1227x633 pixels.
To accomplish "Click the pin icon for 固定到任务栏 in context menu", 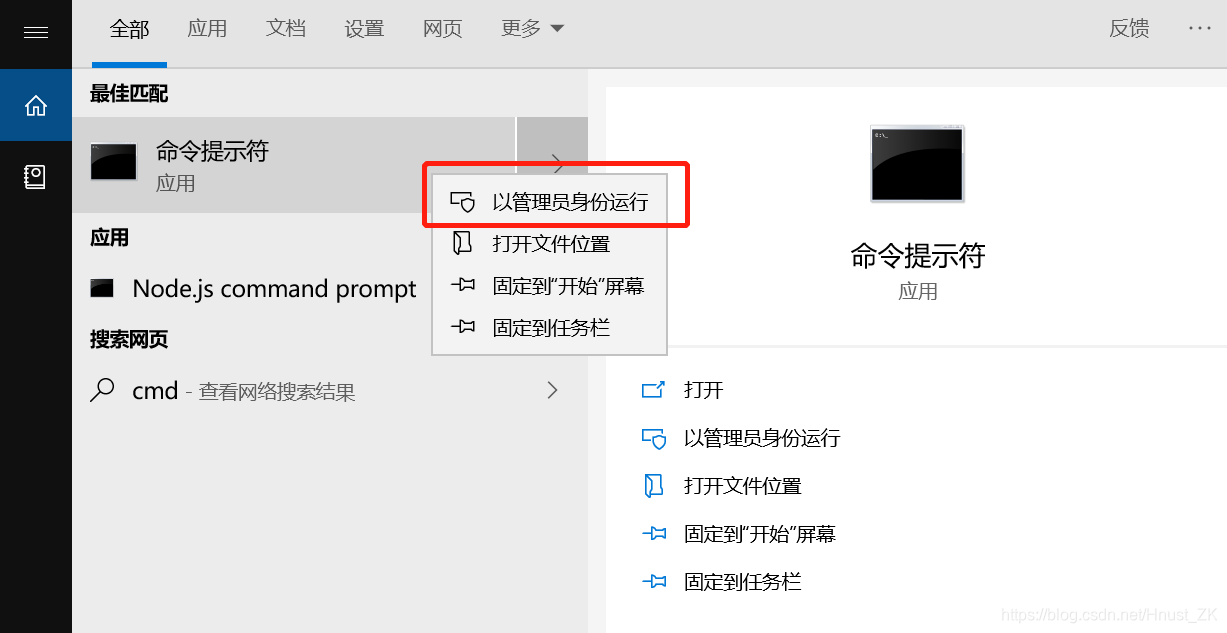I will tap(462, 327).
